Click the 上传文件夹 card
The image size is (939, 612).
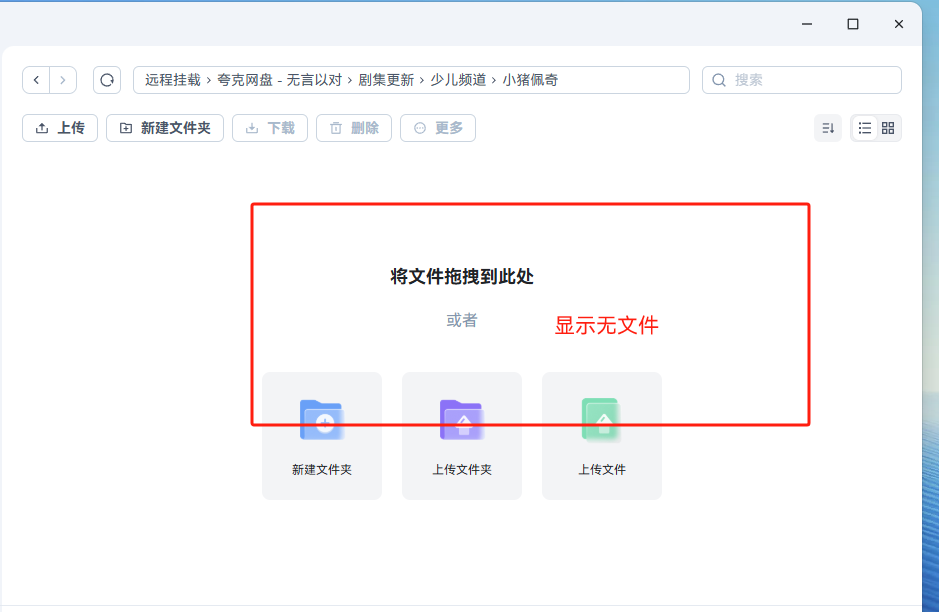pyautogui.click(x=462, y=436)
